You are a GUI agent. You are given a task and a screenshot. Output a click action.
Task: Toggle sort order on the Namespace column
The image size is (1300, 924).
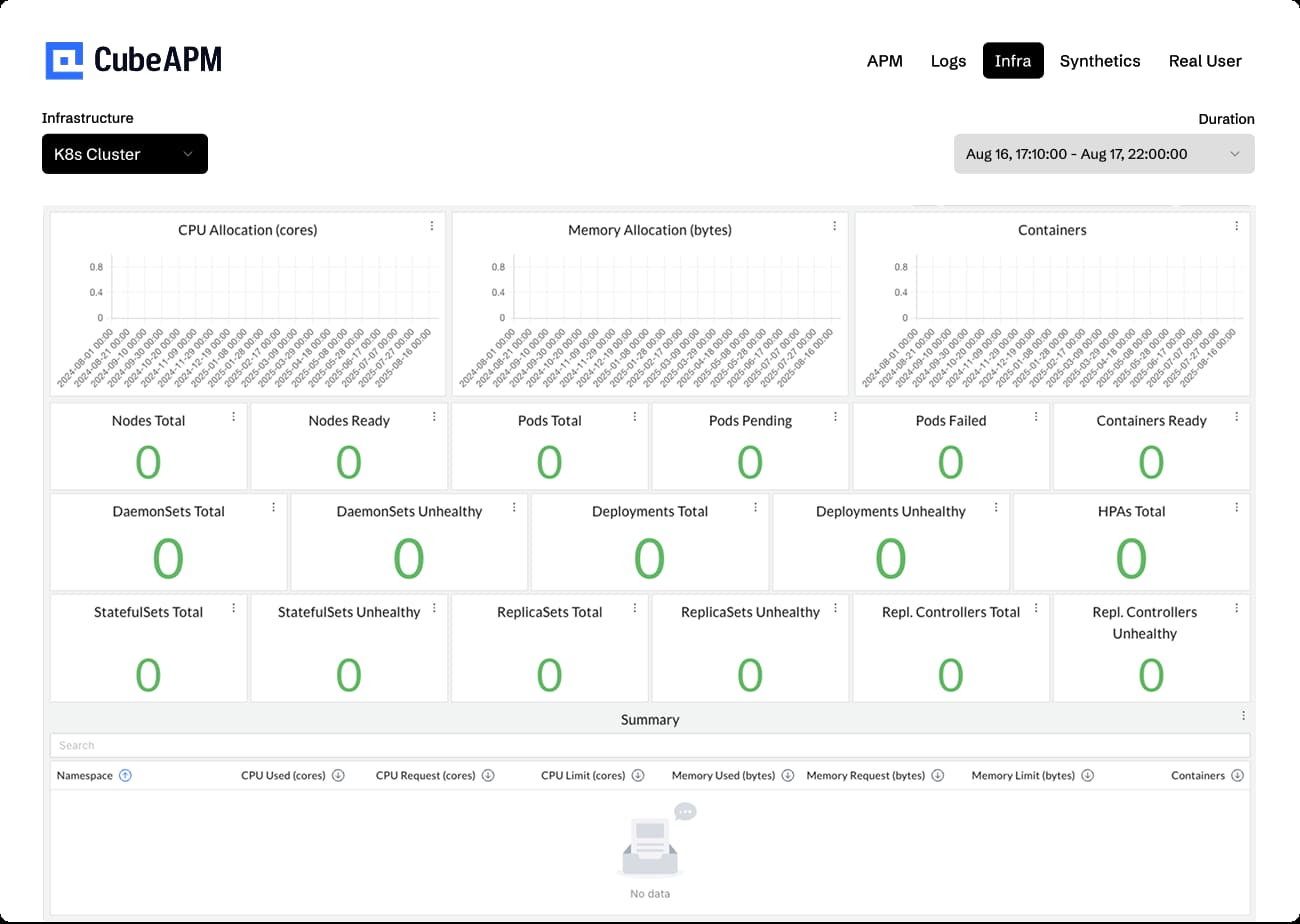tap(125, 775)
